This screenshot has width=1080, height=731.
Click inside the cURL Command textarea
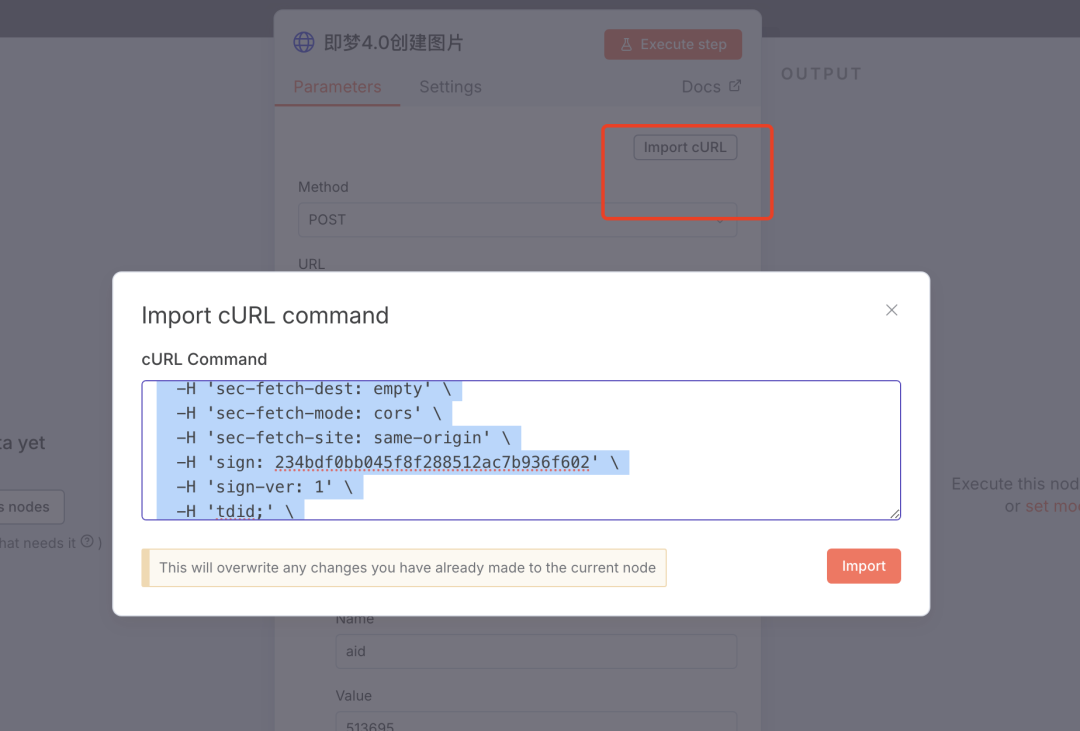520,450
